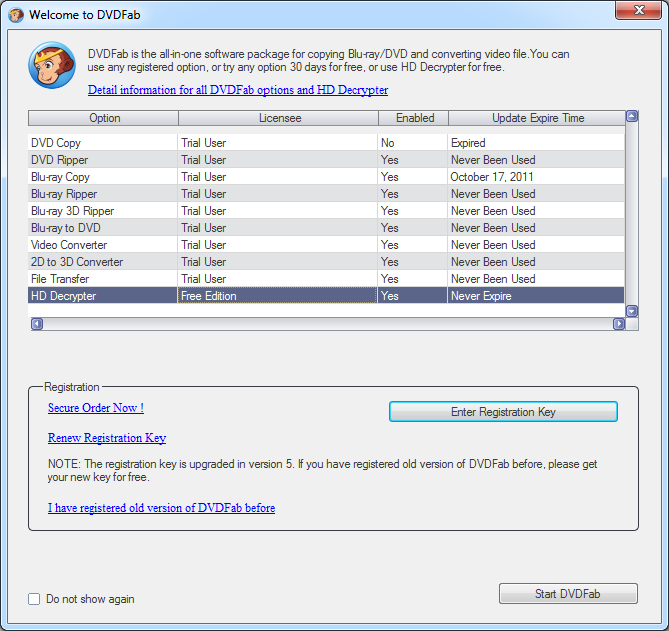Sort by the Option column header
This screenshot has width=669, height=631.
point(104,118)
